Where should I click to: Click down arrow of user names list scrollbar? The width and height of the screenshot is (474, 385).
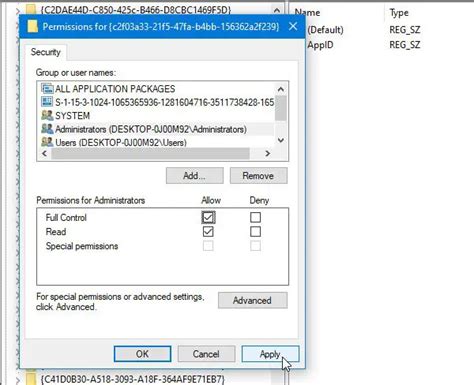[281, 140]
